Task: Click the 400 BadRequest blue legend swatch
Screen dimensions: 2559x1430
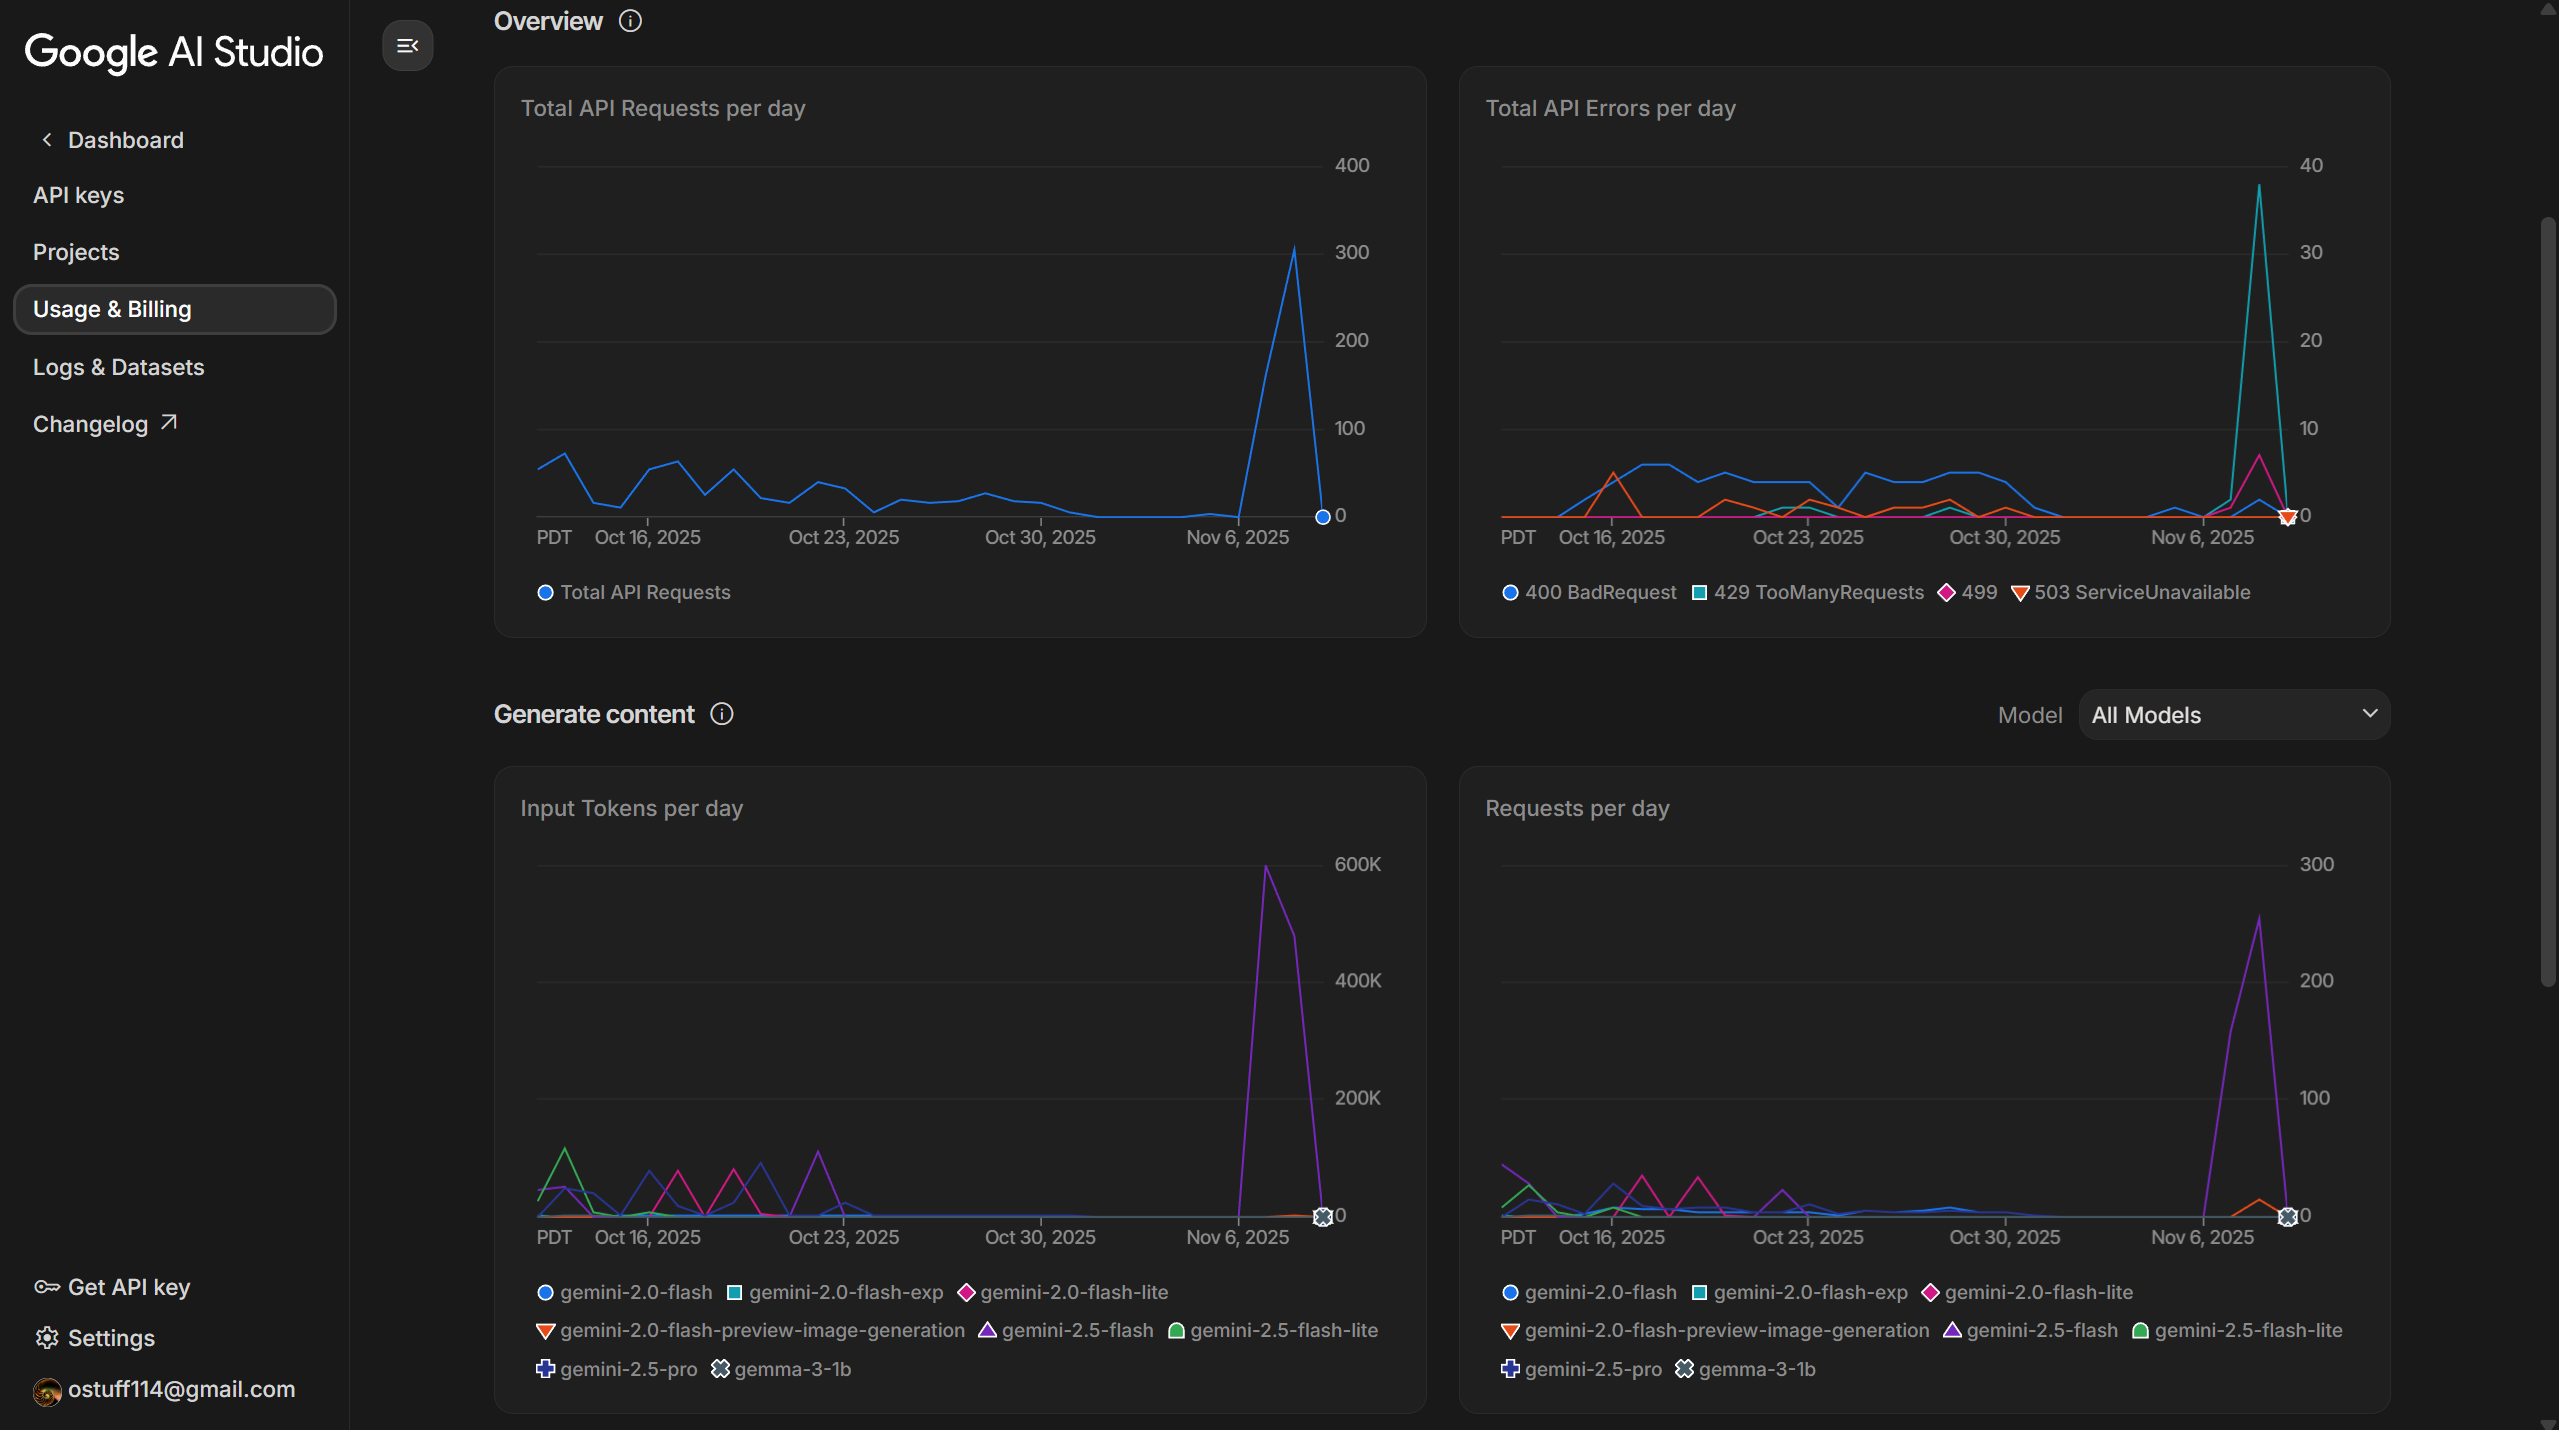Action: [1510, 593]
